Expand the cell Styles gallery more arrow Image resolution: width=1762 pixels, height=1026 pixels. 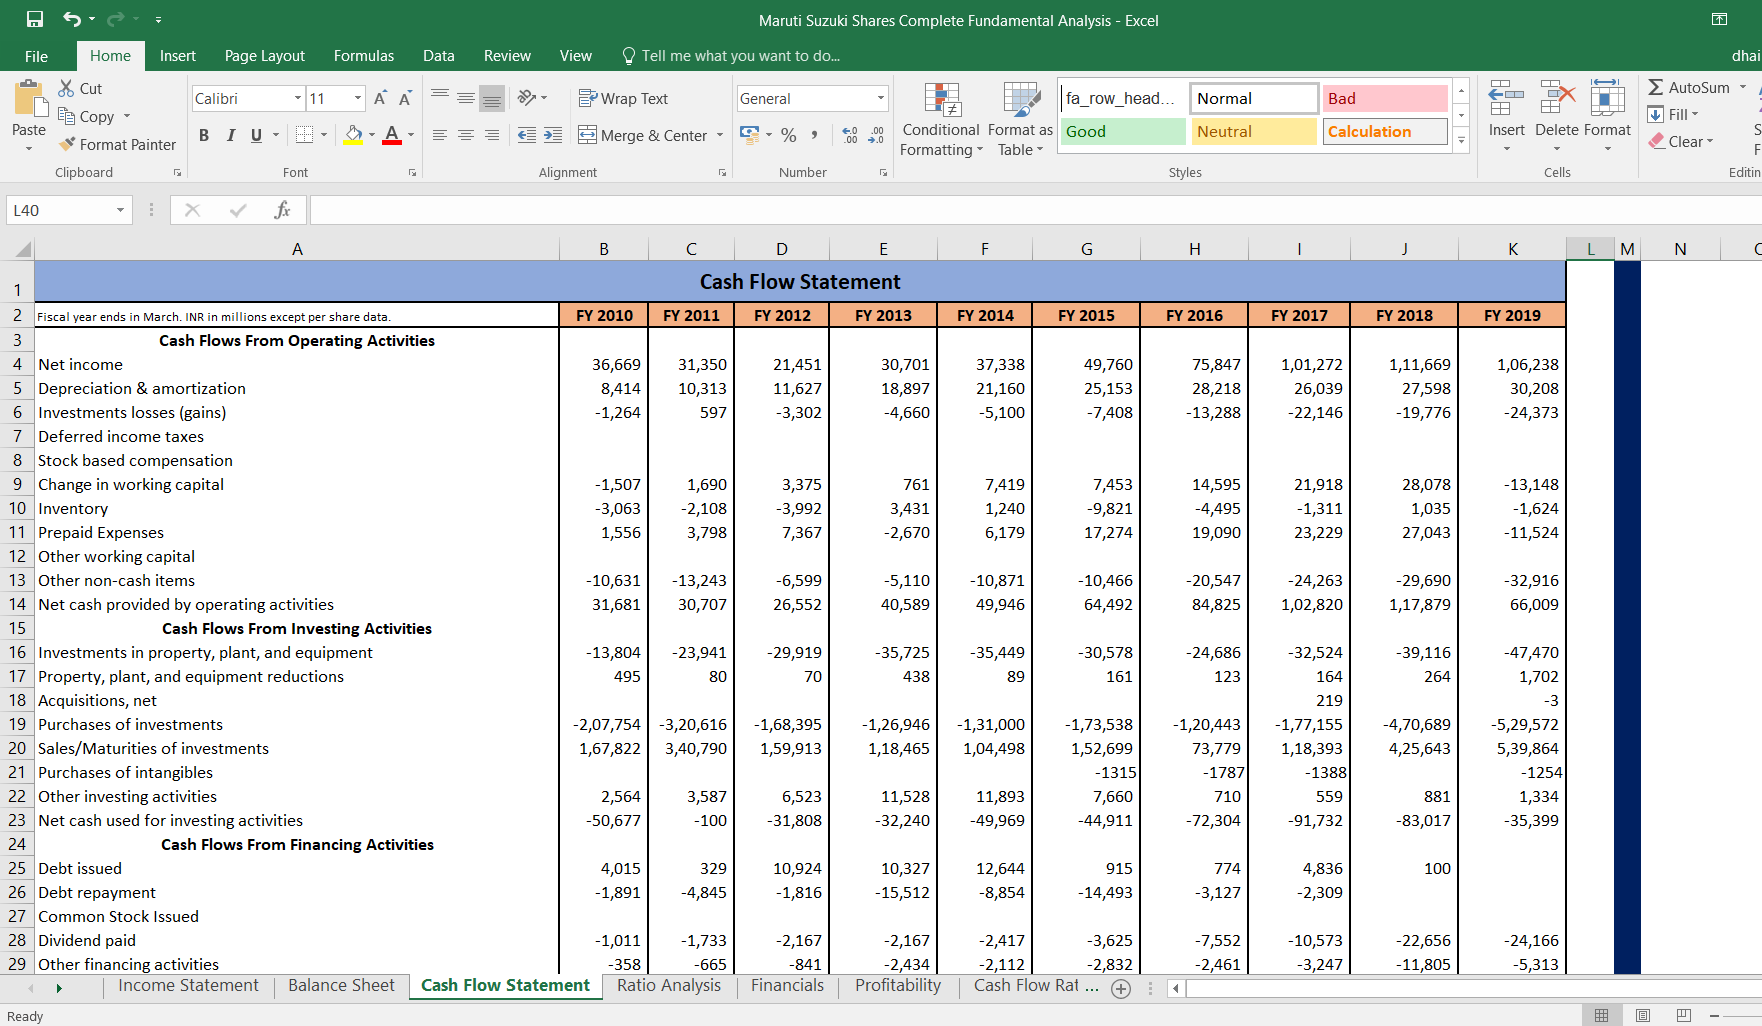tap(1461, 140)
